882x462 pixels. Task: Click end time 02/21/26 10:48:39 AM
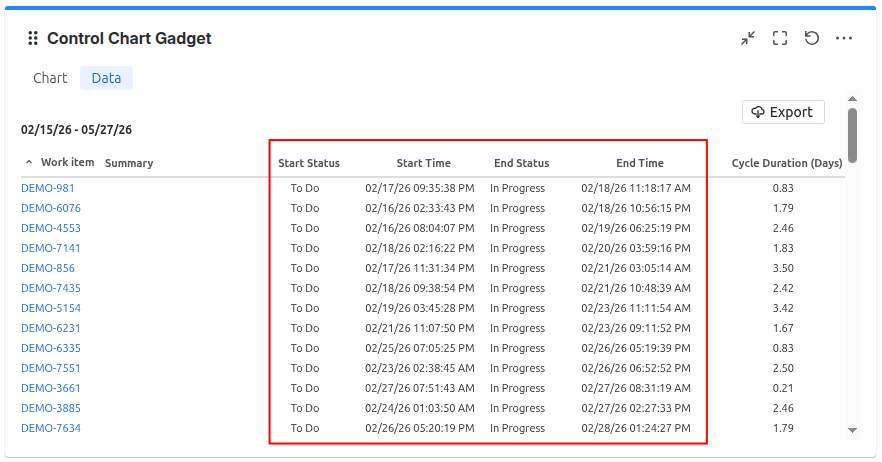(x=636, y=288)
